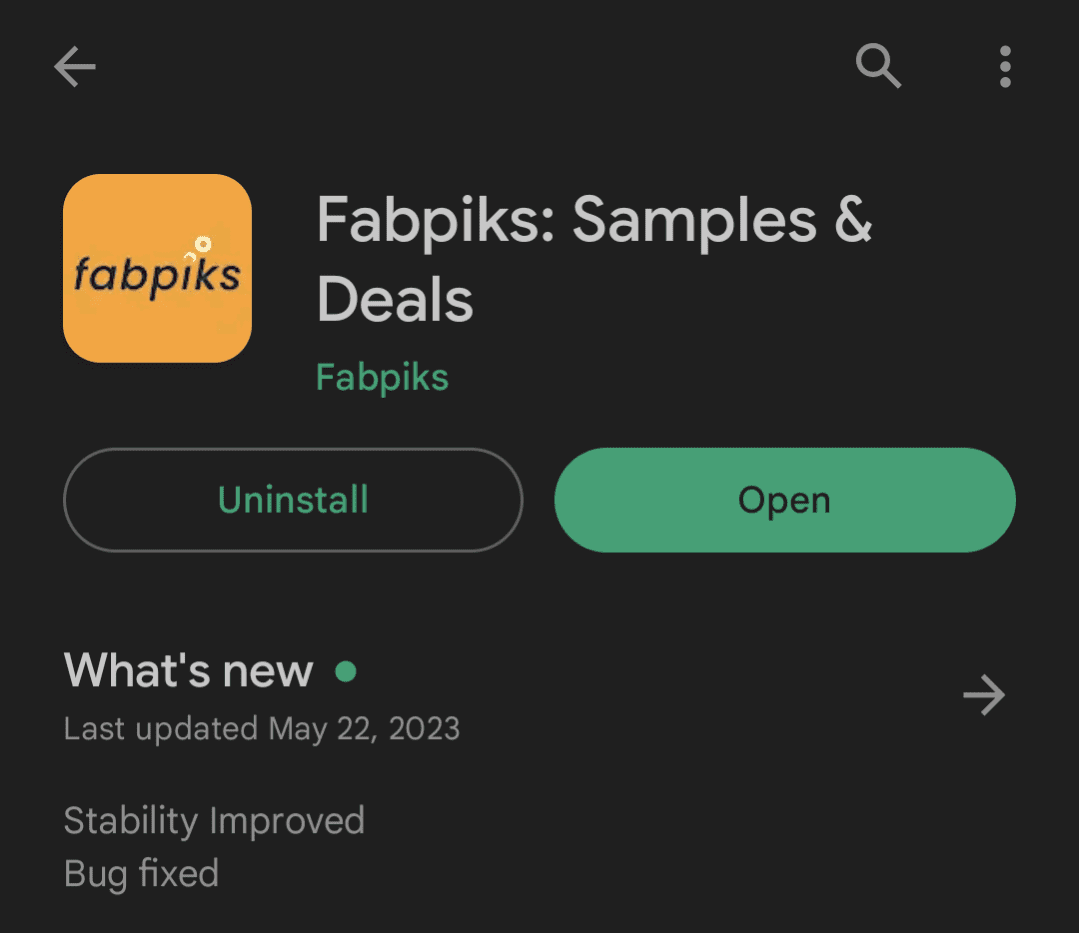Uninstall the Fabpiks app
Image resolution: width=1079 pixels, height=933 pixels.
click(293, 500)
